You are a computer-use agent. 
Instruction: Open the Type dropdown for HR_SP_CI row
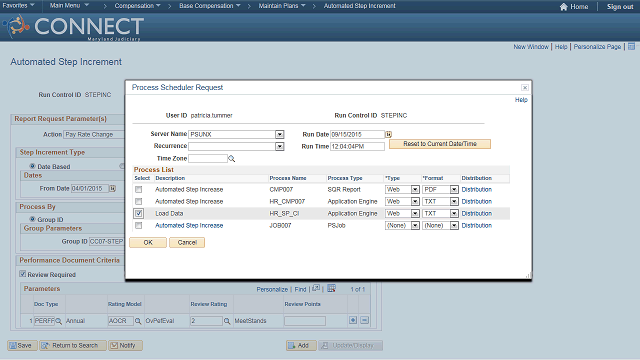click(415, 213)
